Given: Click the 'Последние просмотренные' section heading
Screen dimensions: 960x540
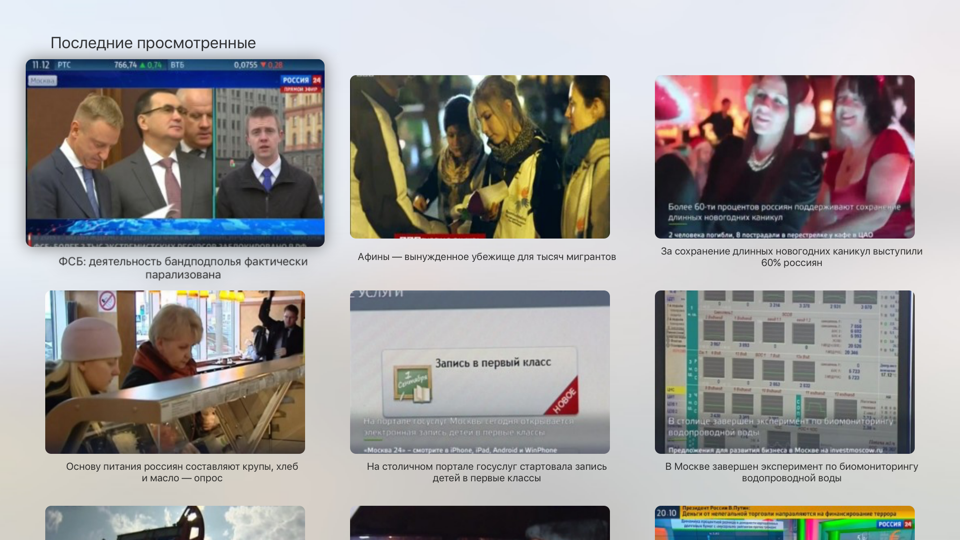Looking at the screenshot, I should point(153,43).
